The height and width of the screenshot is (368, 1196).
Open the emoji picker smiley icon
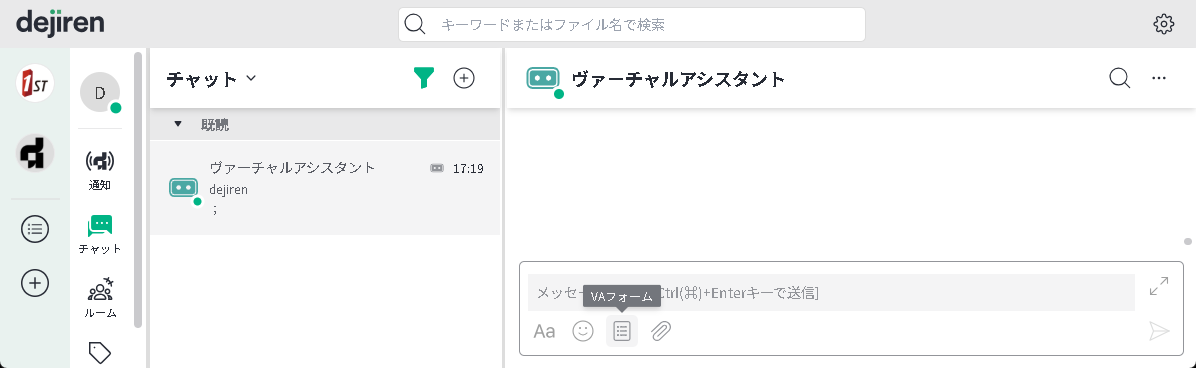click(x=583, y=331)
